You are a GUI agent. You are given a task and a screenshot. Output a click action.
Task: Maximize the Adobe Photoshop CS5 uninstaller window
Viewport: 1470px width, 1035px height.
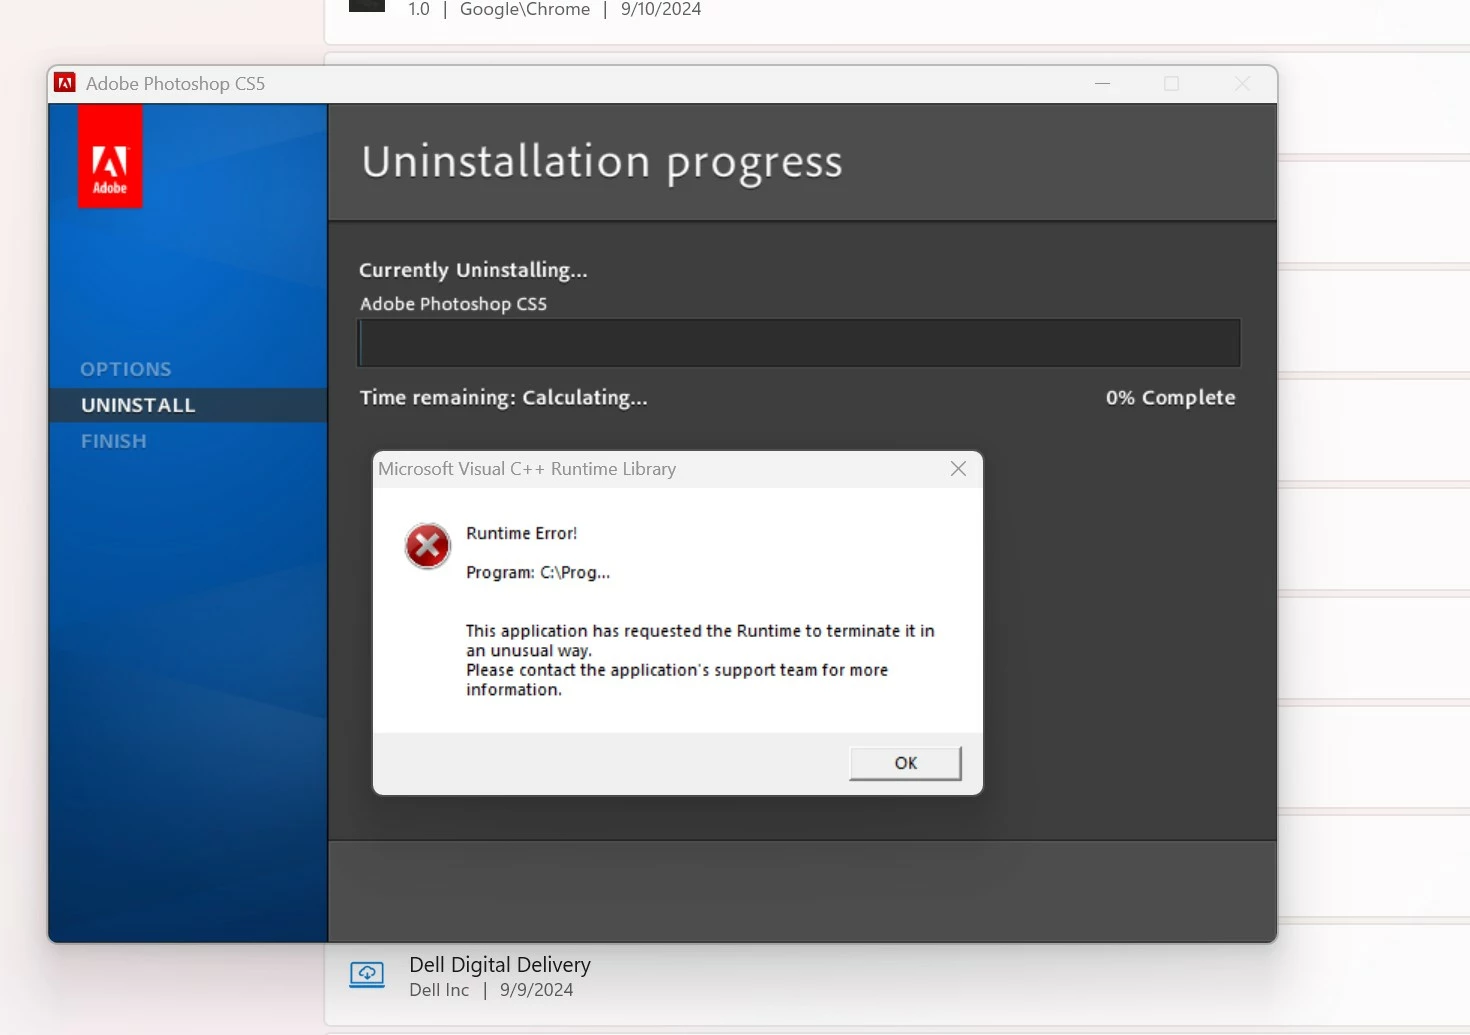coord(1172,84)
